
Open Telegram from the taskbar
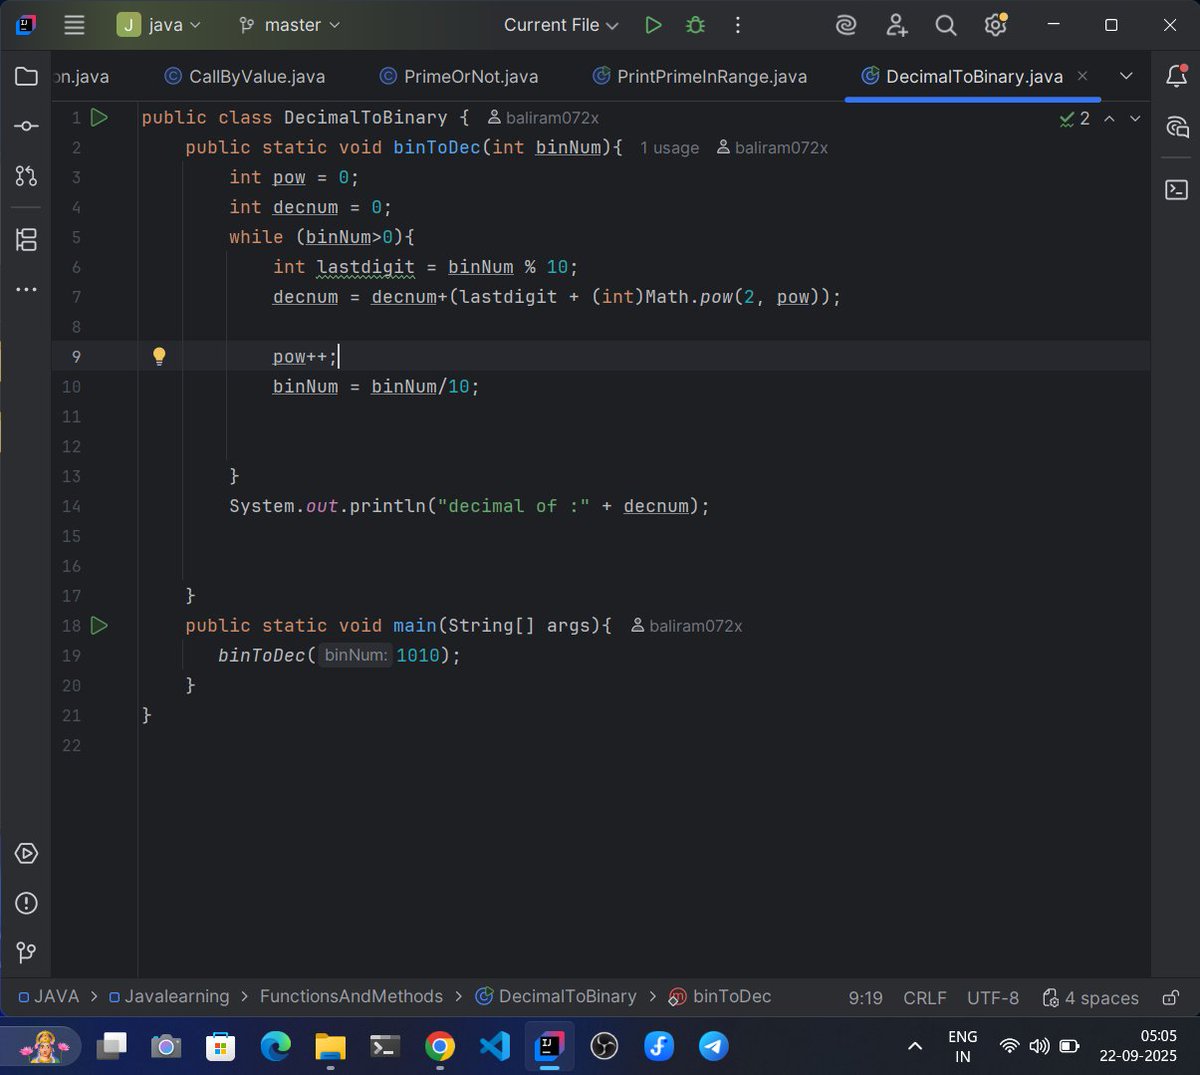(713, 1046)
